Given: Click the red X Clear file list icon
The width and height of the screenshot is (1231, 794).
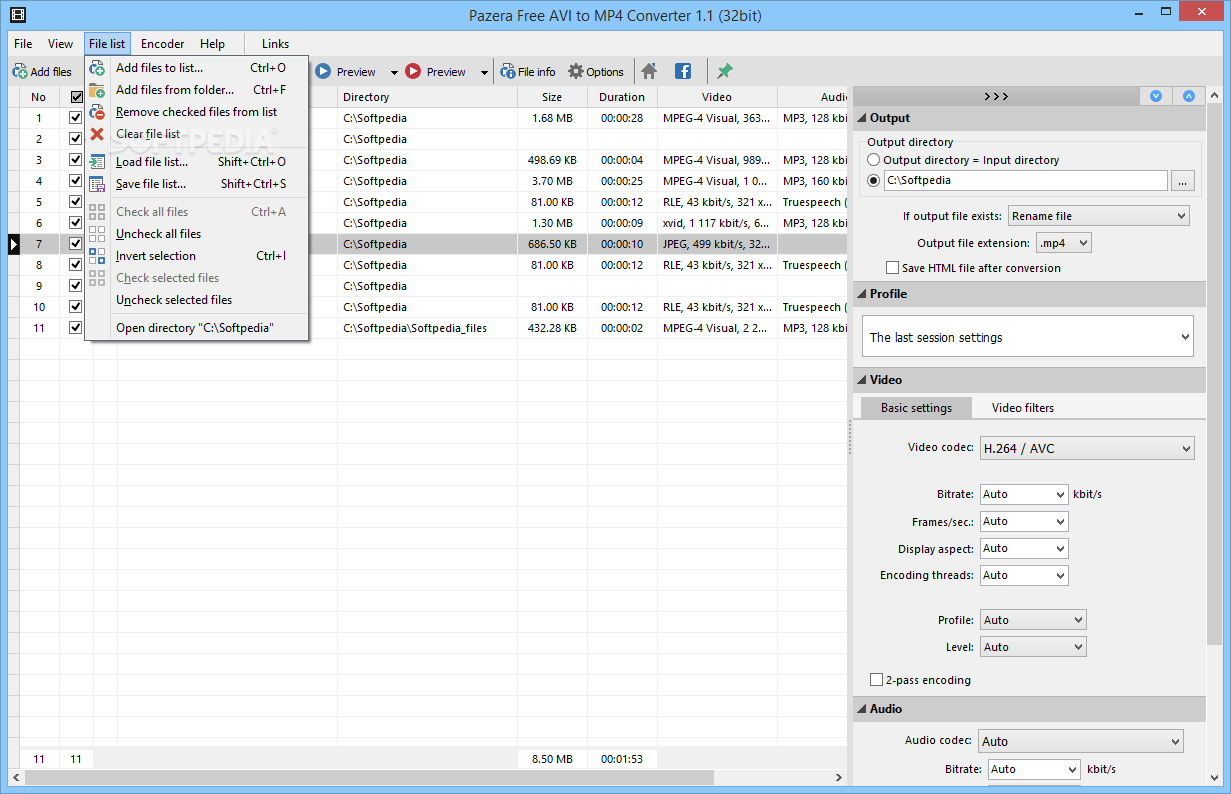Looking at the screenshot, I should [97, 134].
